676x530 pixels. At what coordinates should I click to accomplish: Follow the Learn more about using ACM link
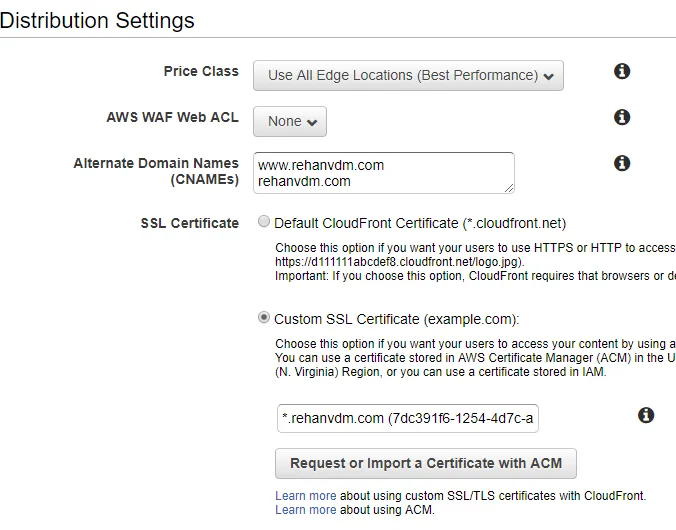tap(305, 510)
